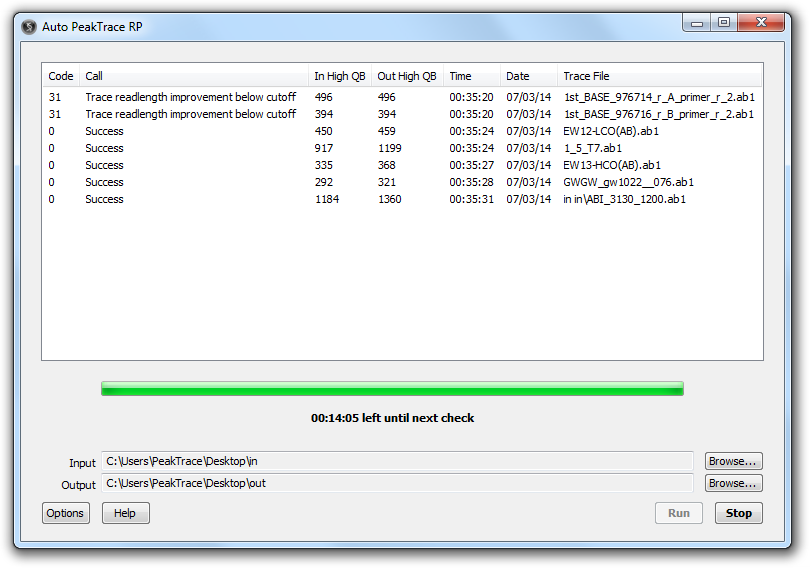Sort by the Code column header
810x568 pixels.
click(61, 76)
